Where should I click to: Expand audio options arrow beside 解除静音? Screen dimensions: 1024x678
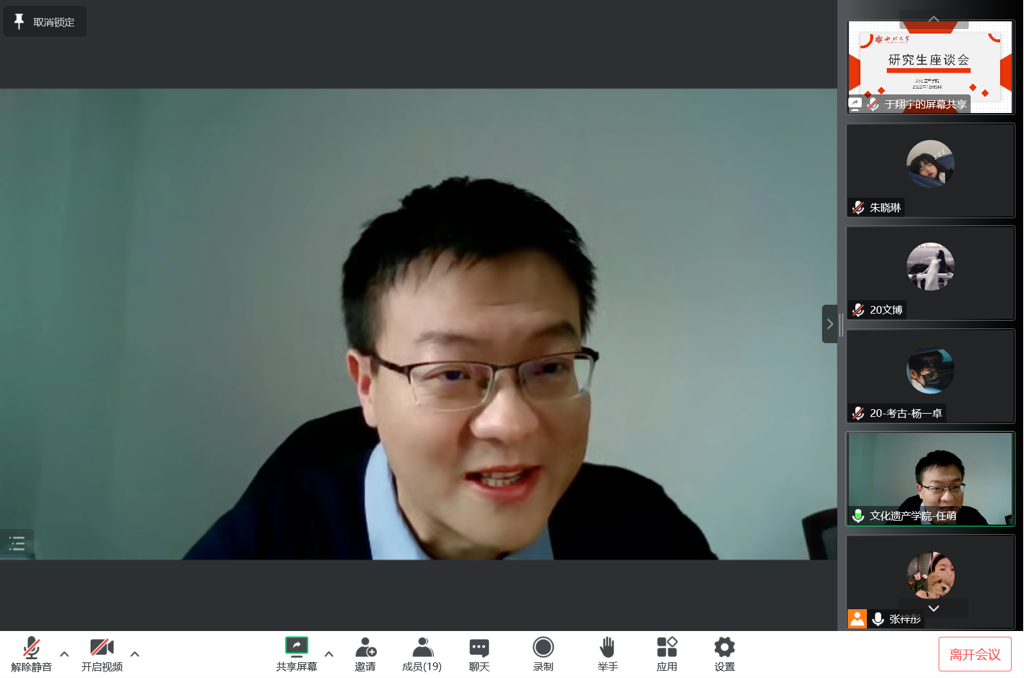tap(64, 654)
